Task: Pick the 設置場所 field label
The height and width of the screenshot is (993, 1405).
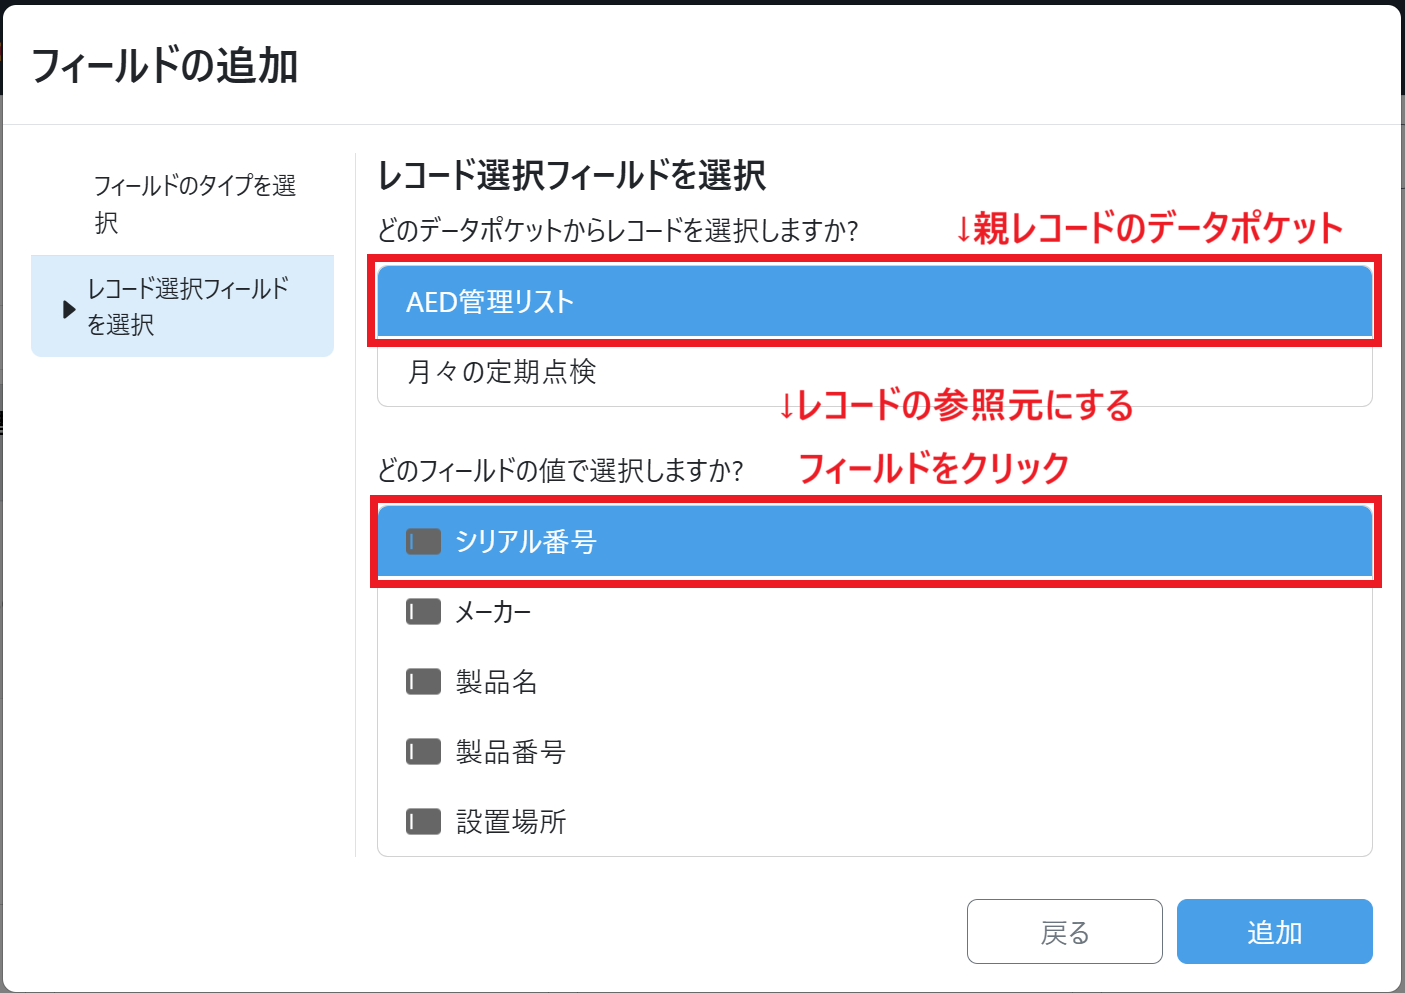Action: click(511, 822)
